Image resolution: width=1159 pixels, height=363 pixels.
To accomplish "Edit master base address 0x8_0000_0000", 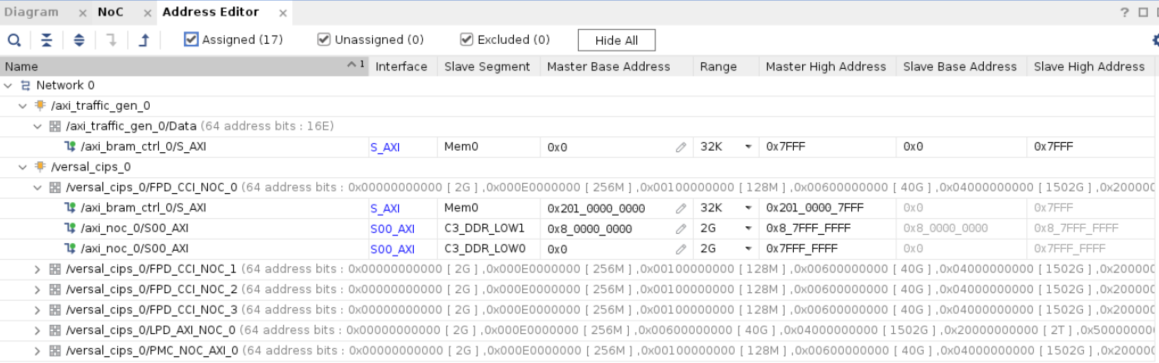I will click(590, 228).
